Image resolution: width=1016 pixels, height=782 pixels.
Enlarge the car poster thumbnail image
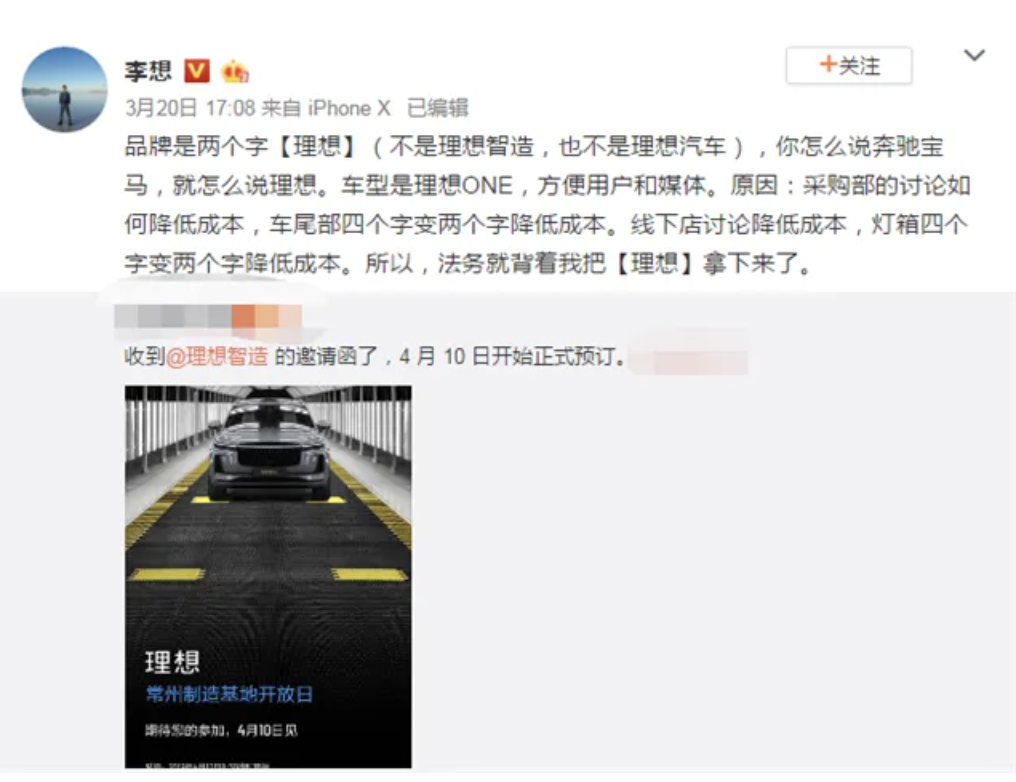point(268,577)
